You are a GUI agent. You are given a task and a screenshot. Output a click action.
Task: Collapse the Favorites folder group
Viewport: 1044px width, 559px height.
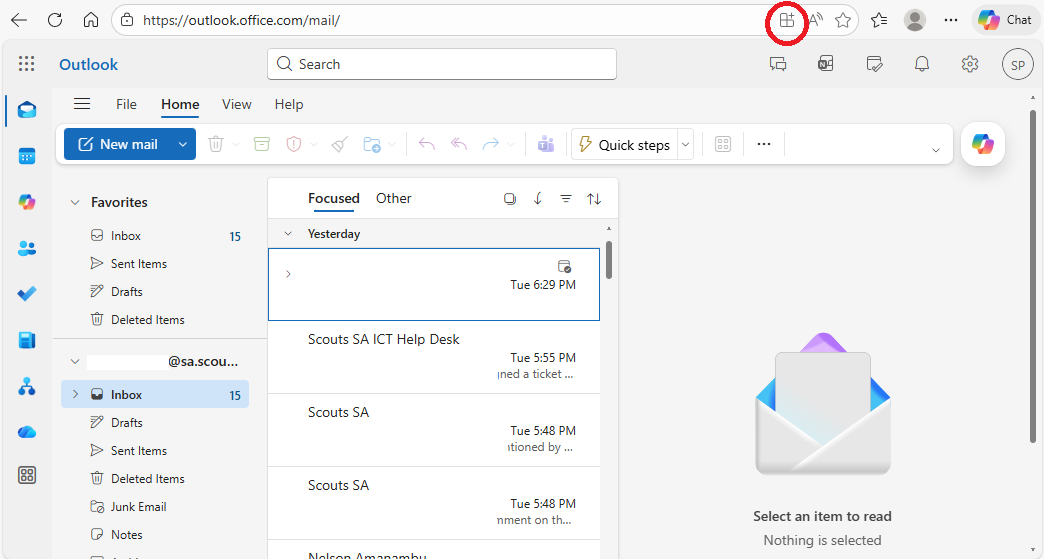pos(75,202)
